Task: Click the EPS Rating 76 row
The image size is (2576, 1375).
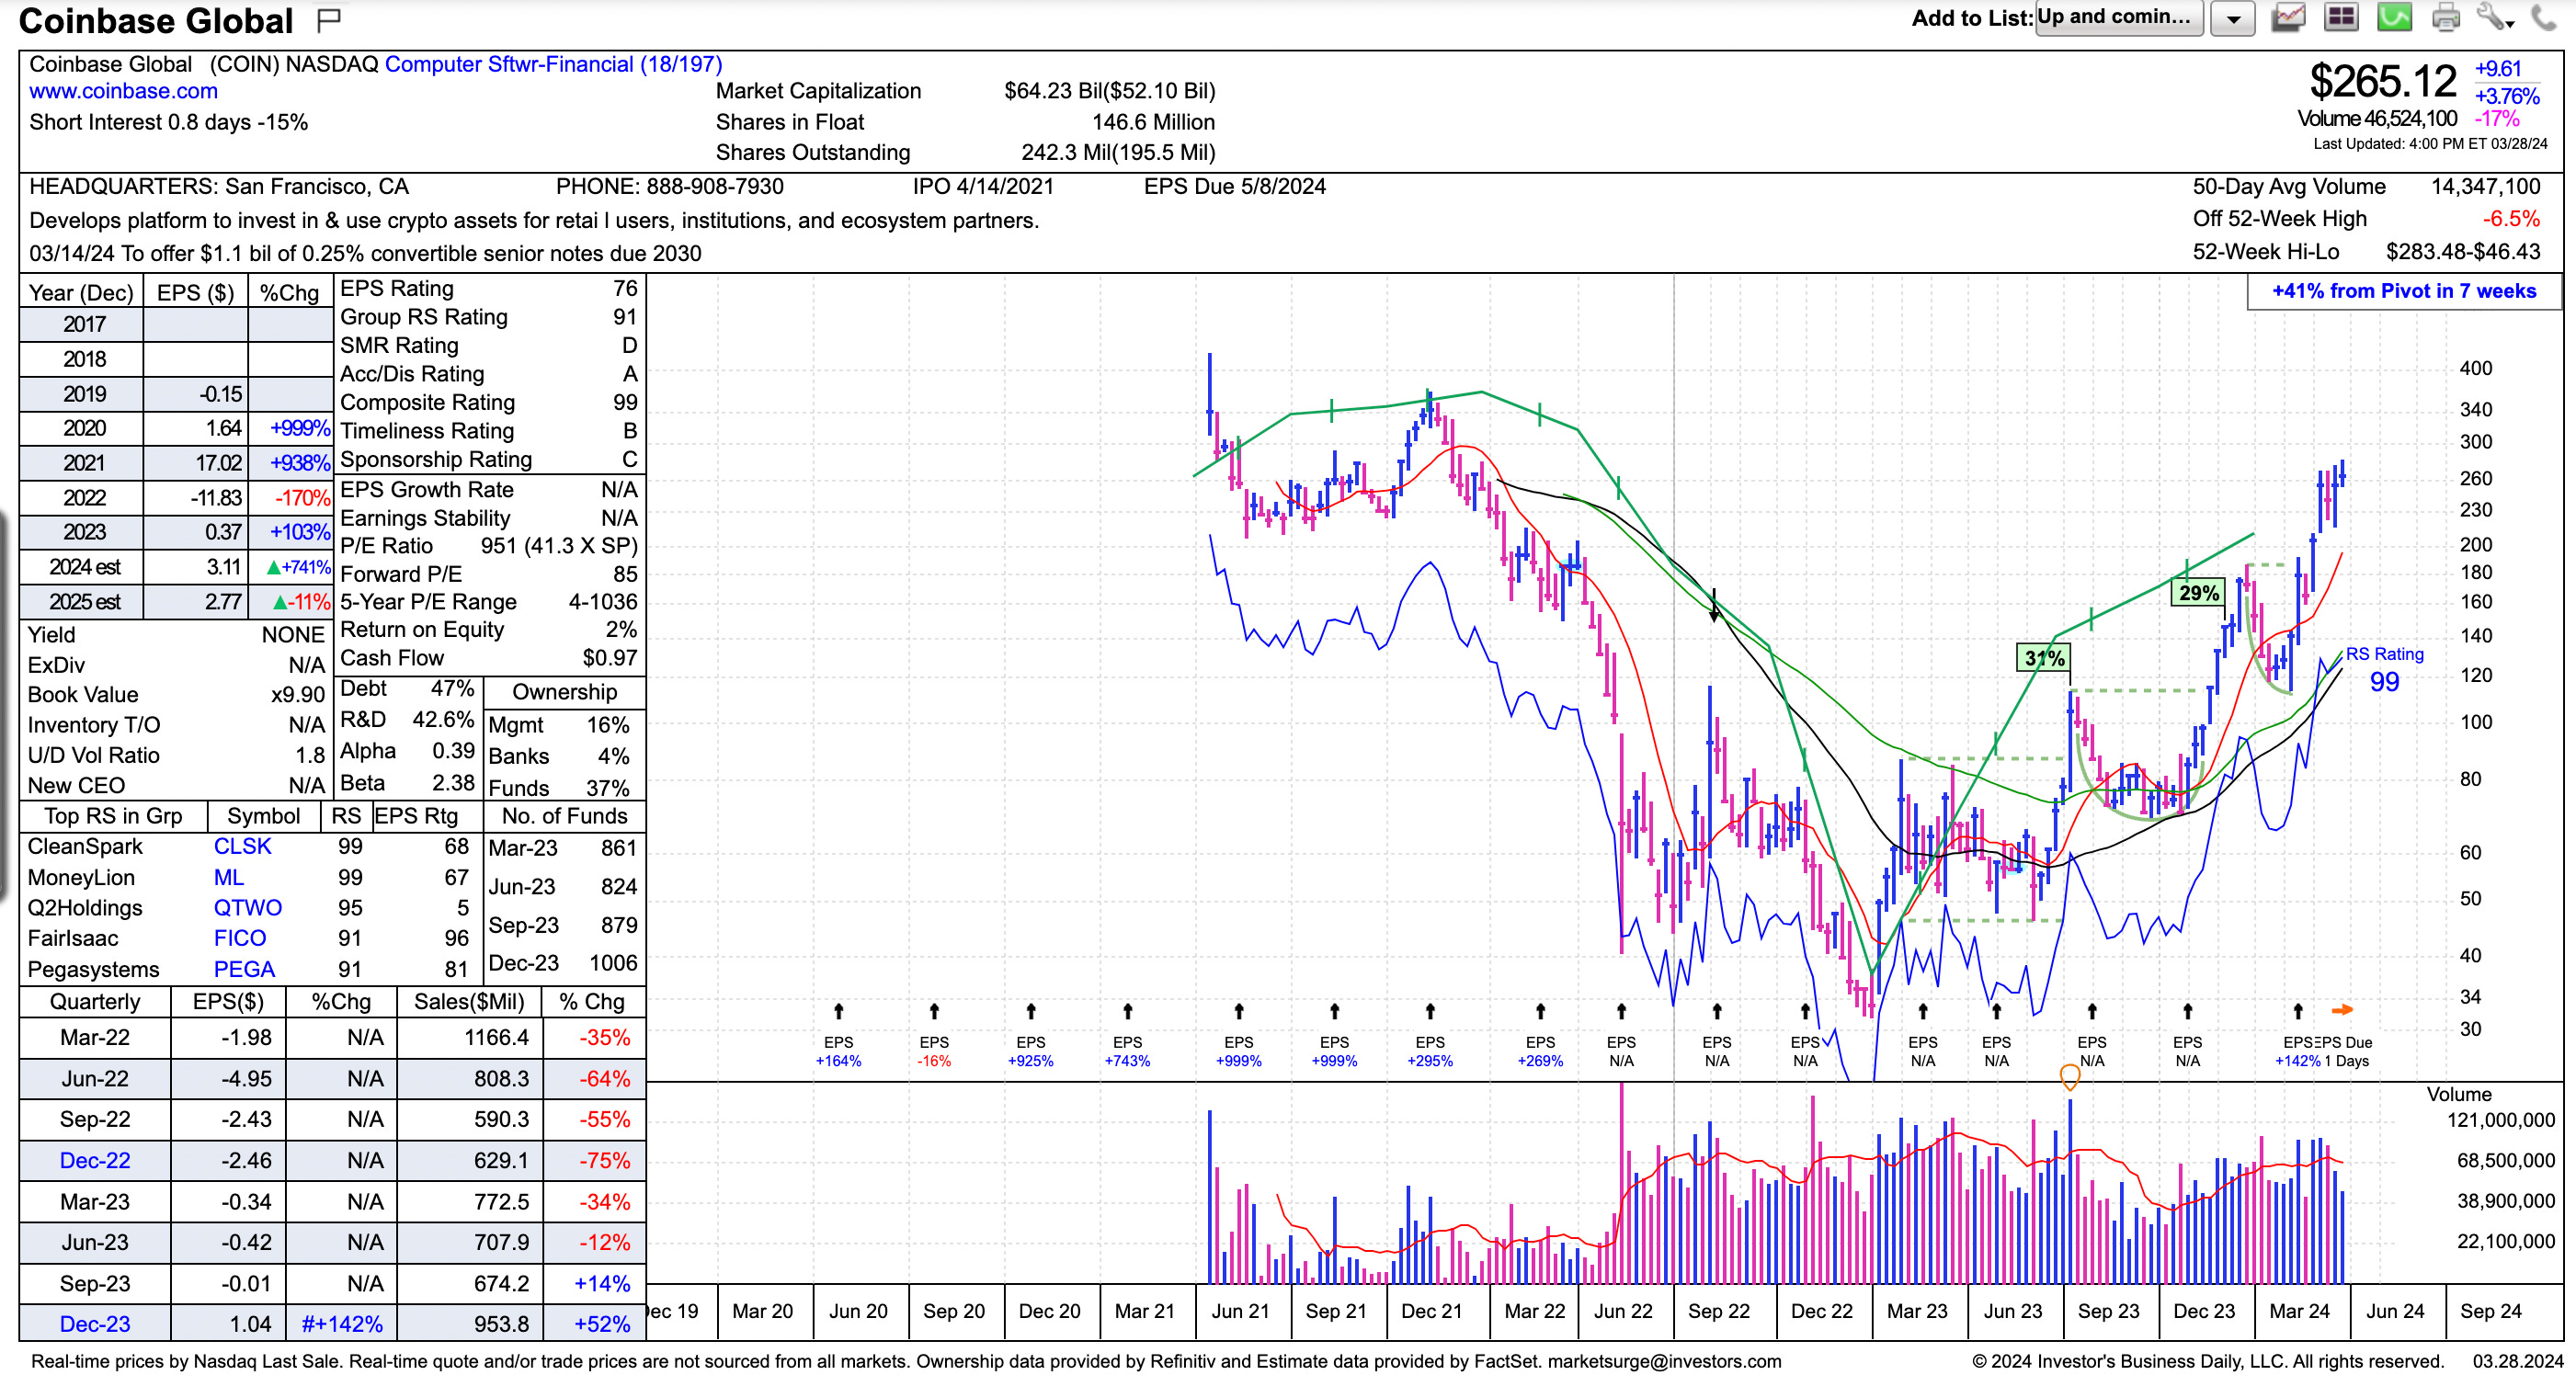Action: 489,288
